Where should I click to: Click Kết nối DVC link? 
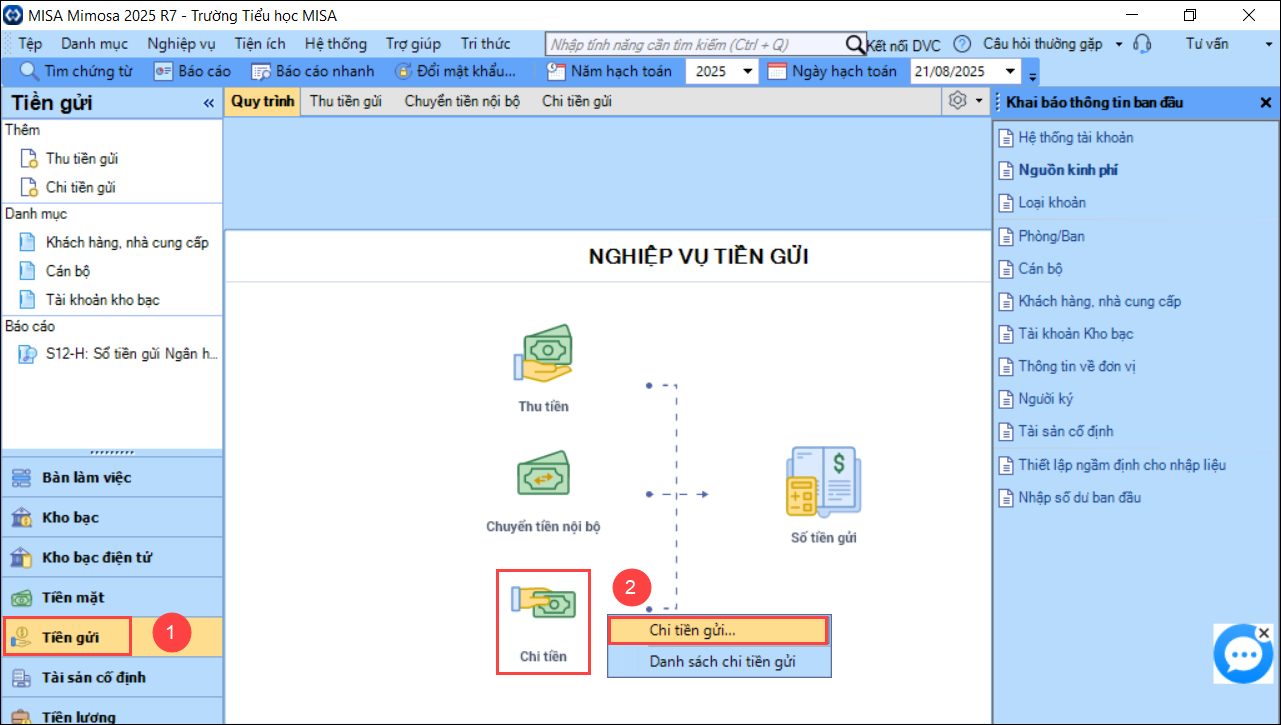(904, 45)
